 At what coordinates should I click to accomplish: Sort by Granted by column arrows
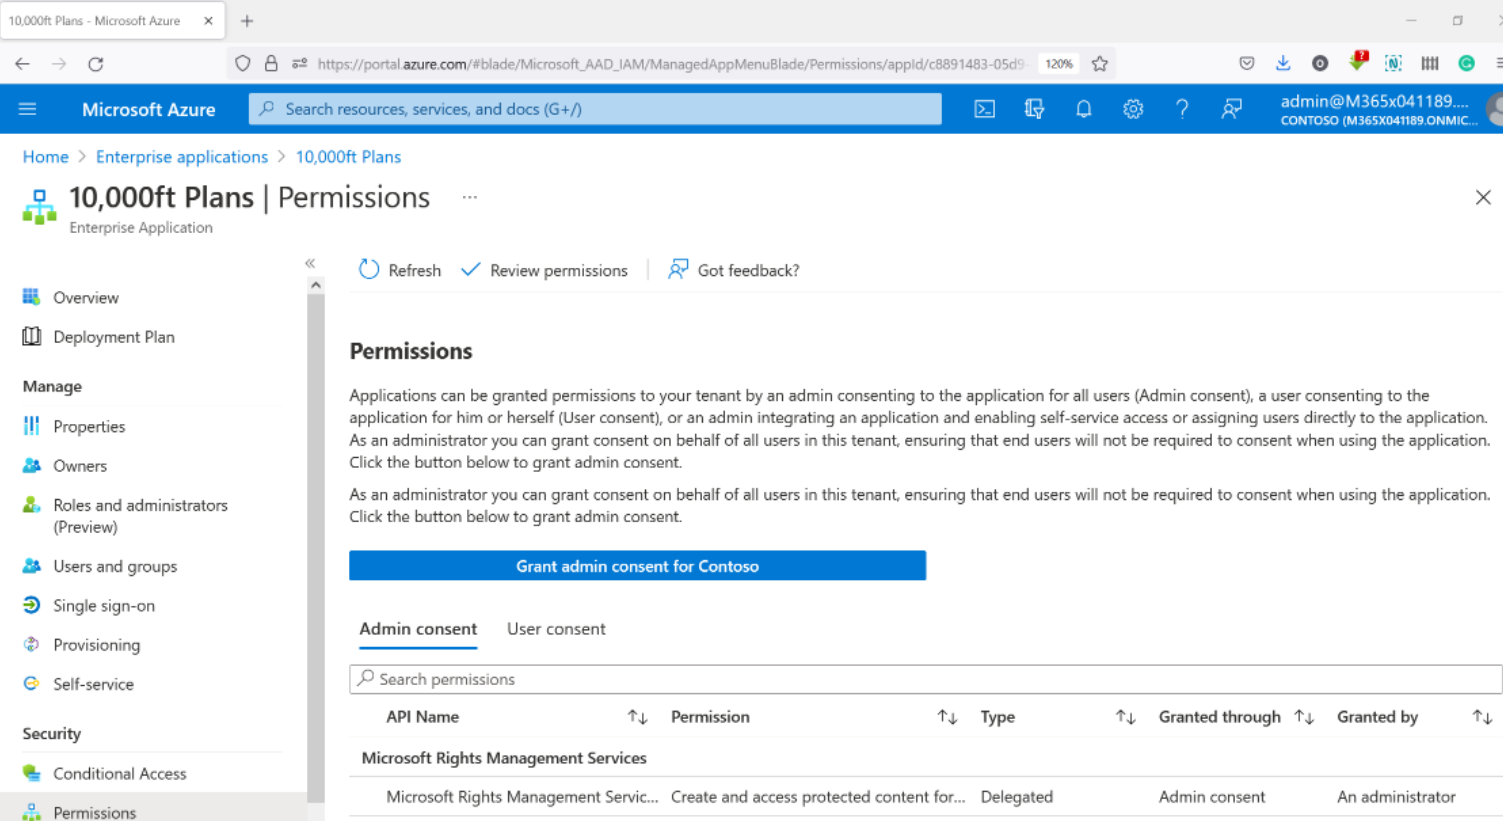[1482, 717]
